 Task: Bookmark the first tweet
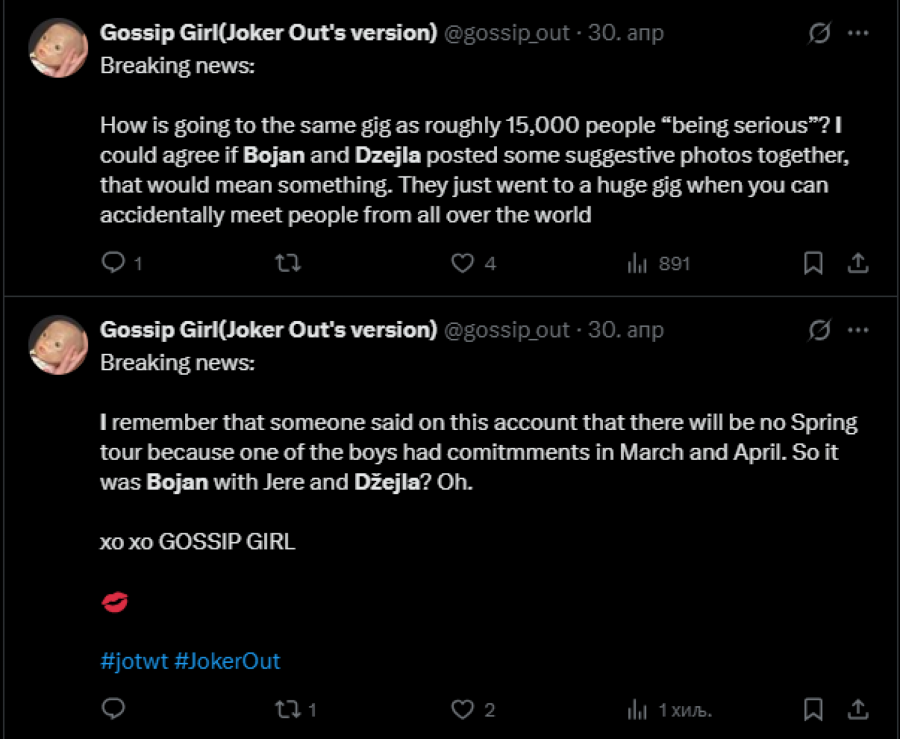(814, 263)
